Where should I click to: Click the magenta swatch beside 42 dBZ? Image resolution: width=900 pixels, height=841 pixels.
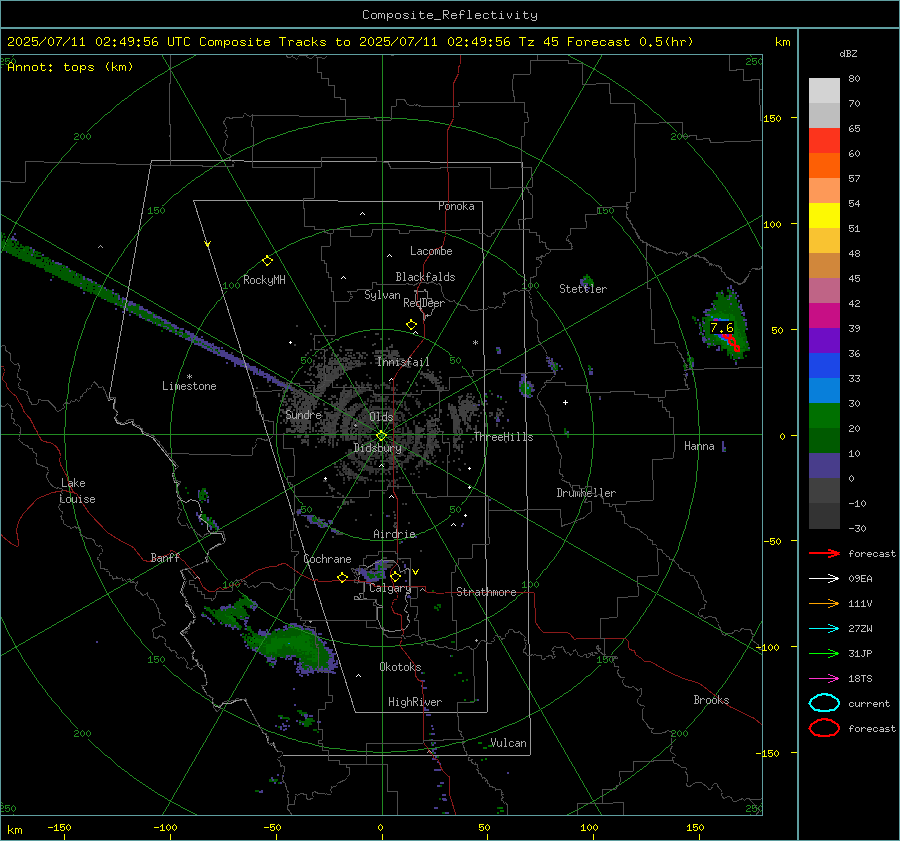[824, 316]
